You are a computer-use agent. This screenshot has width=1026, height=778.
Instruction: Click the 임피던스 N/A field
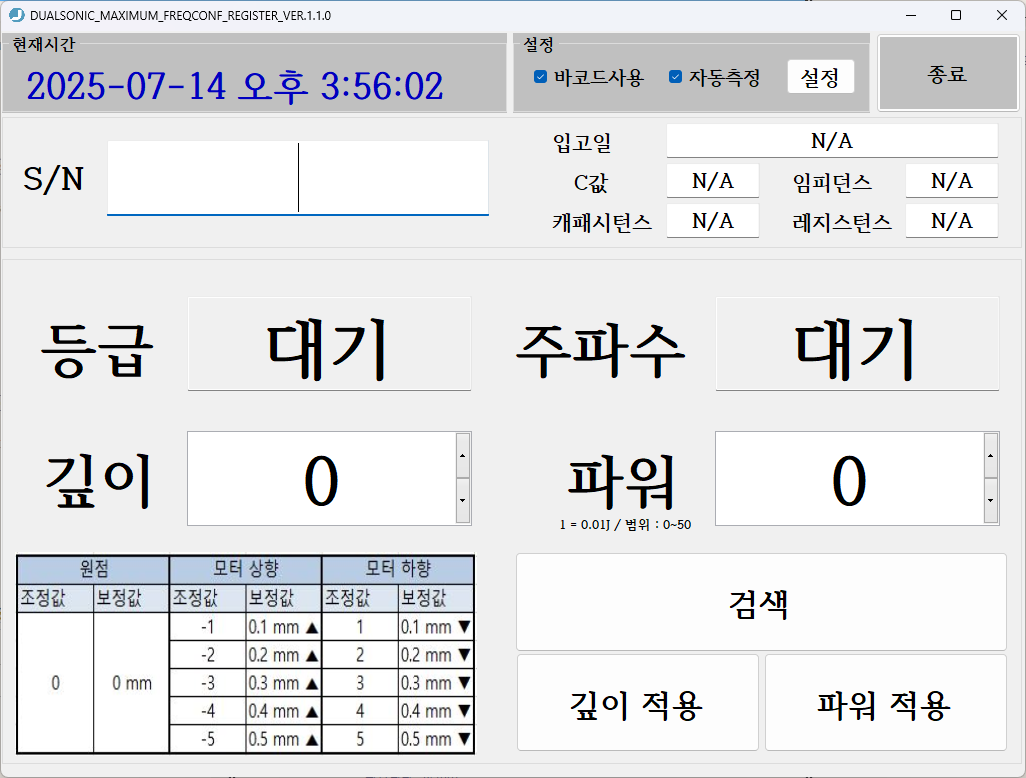(951, 180)
